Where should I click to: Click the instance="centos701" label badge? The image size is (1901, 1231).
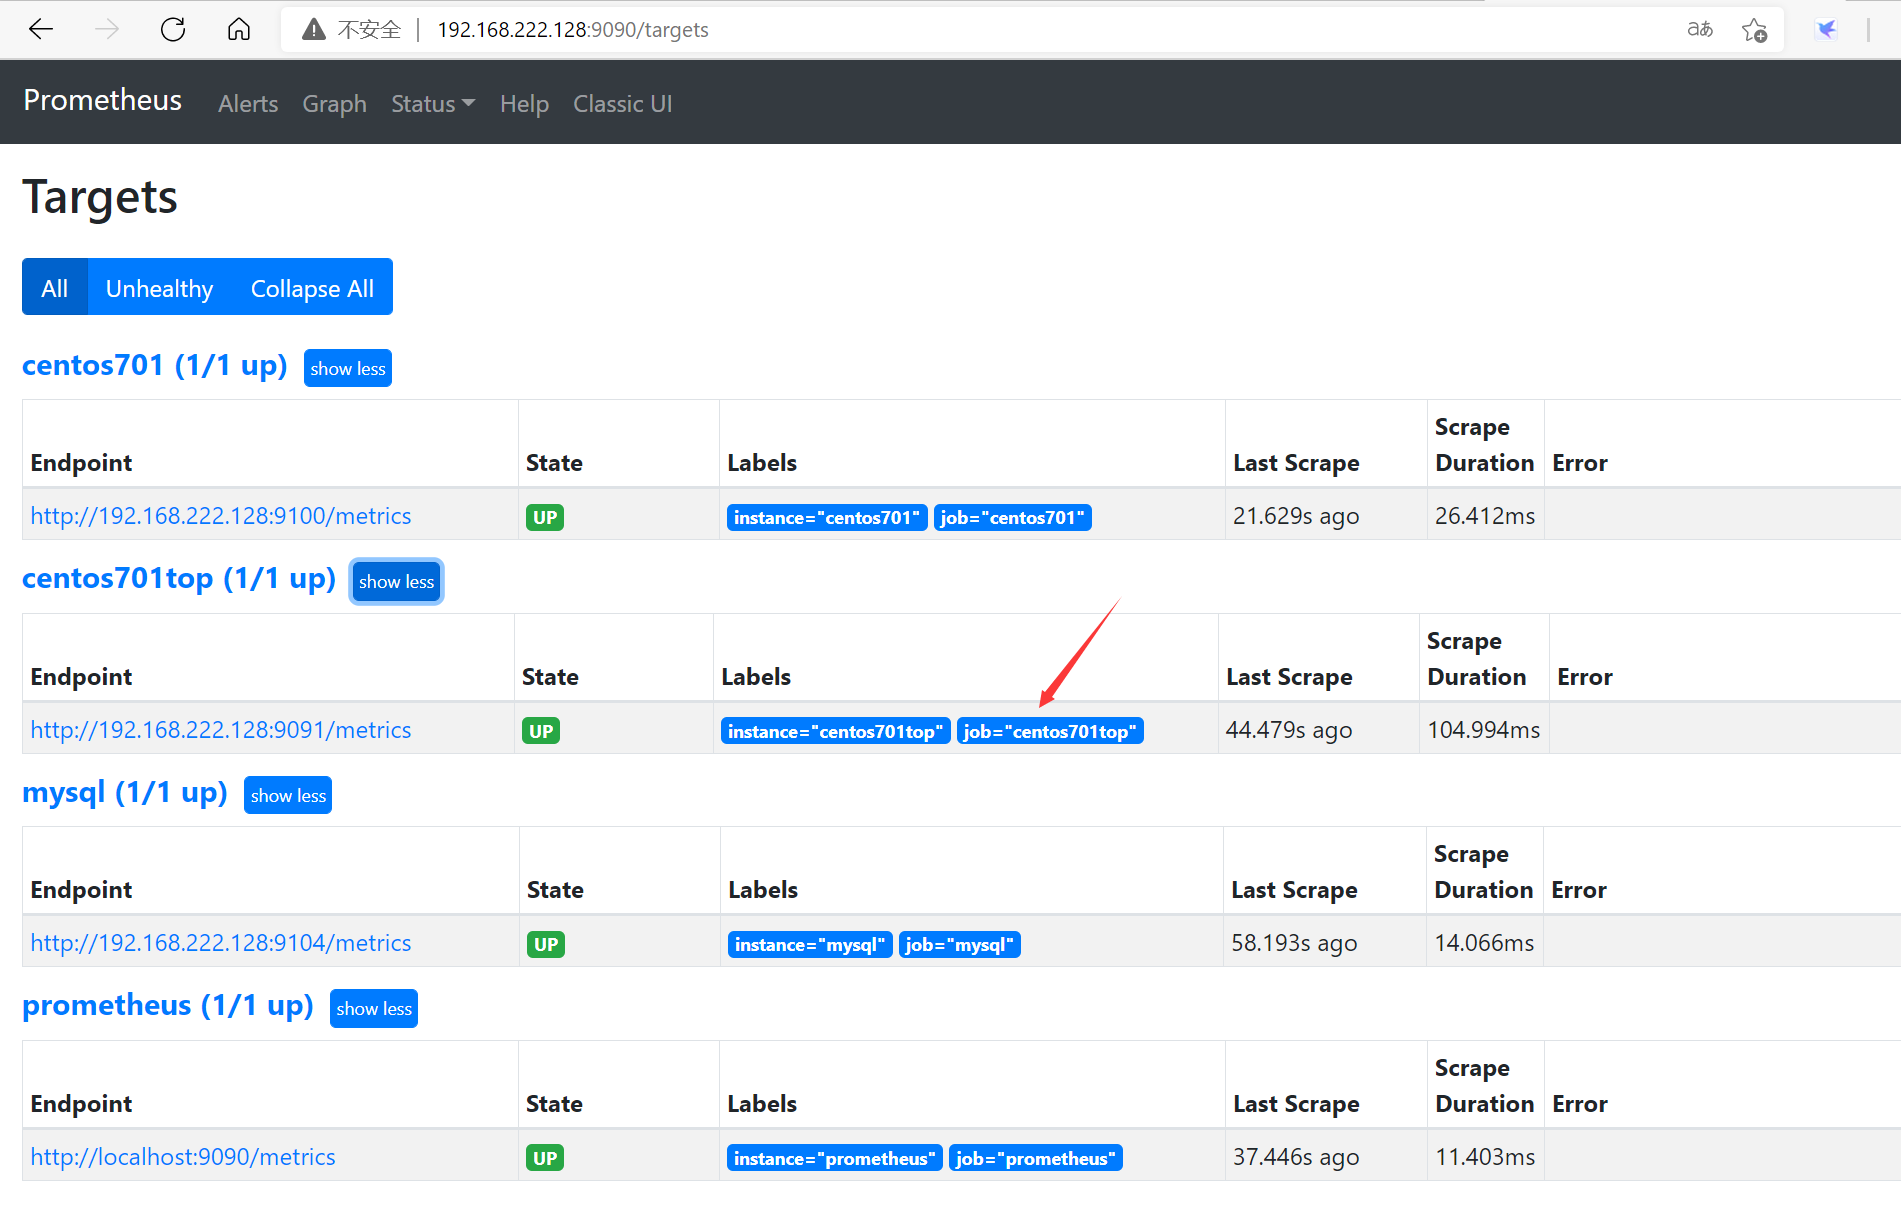[x=827, y=517]
